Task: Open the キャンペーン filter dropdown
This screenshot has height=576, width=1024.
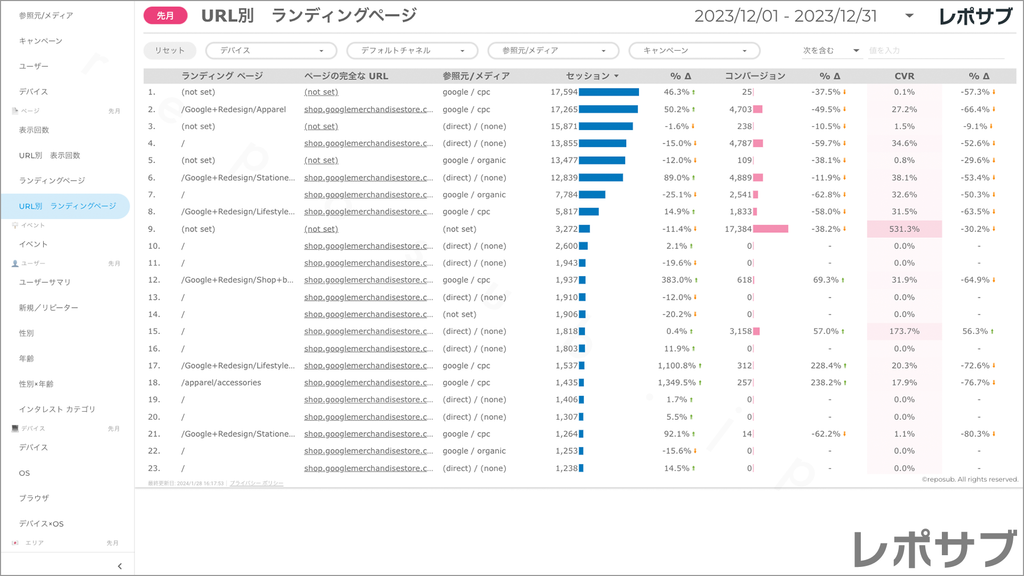Action: 694,50
